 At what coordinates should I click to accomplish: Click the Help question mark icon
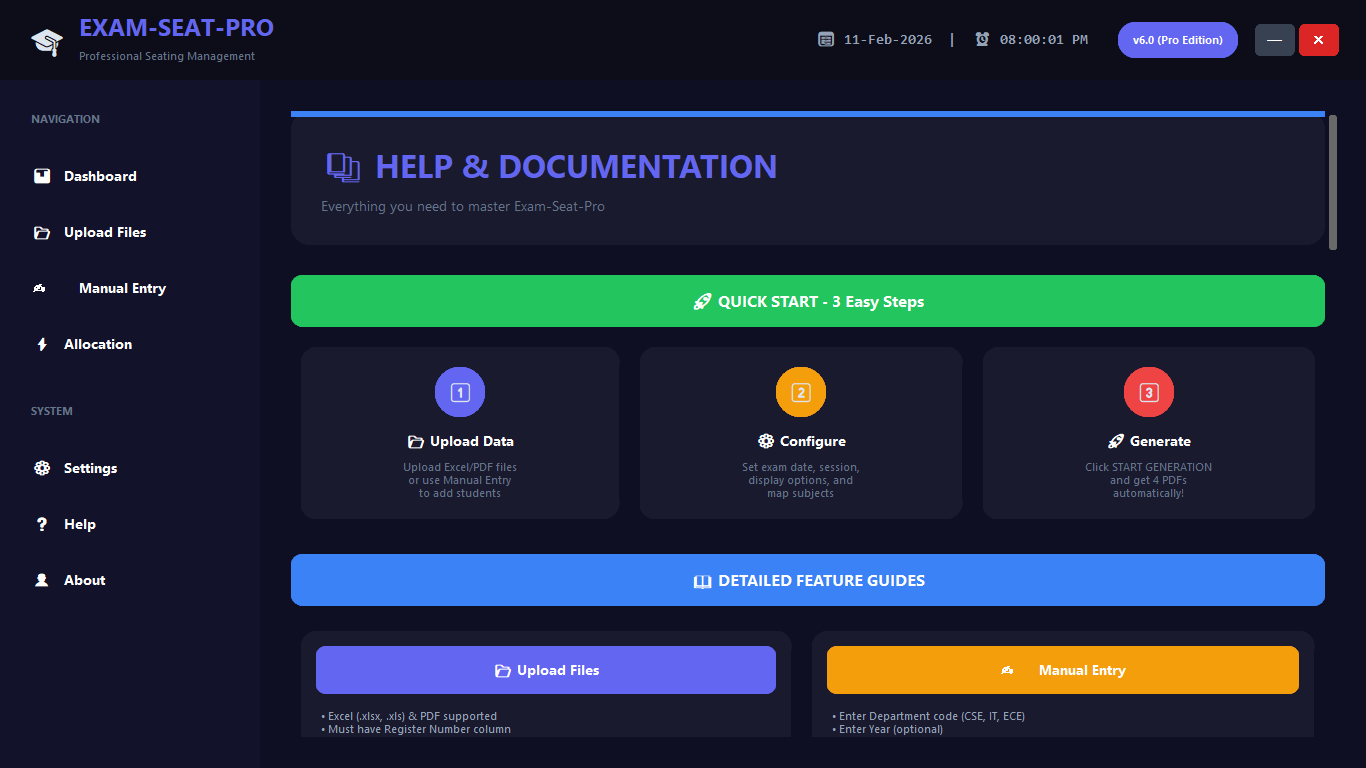pos(42,524)
